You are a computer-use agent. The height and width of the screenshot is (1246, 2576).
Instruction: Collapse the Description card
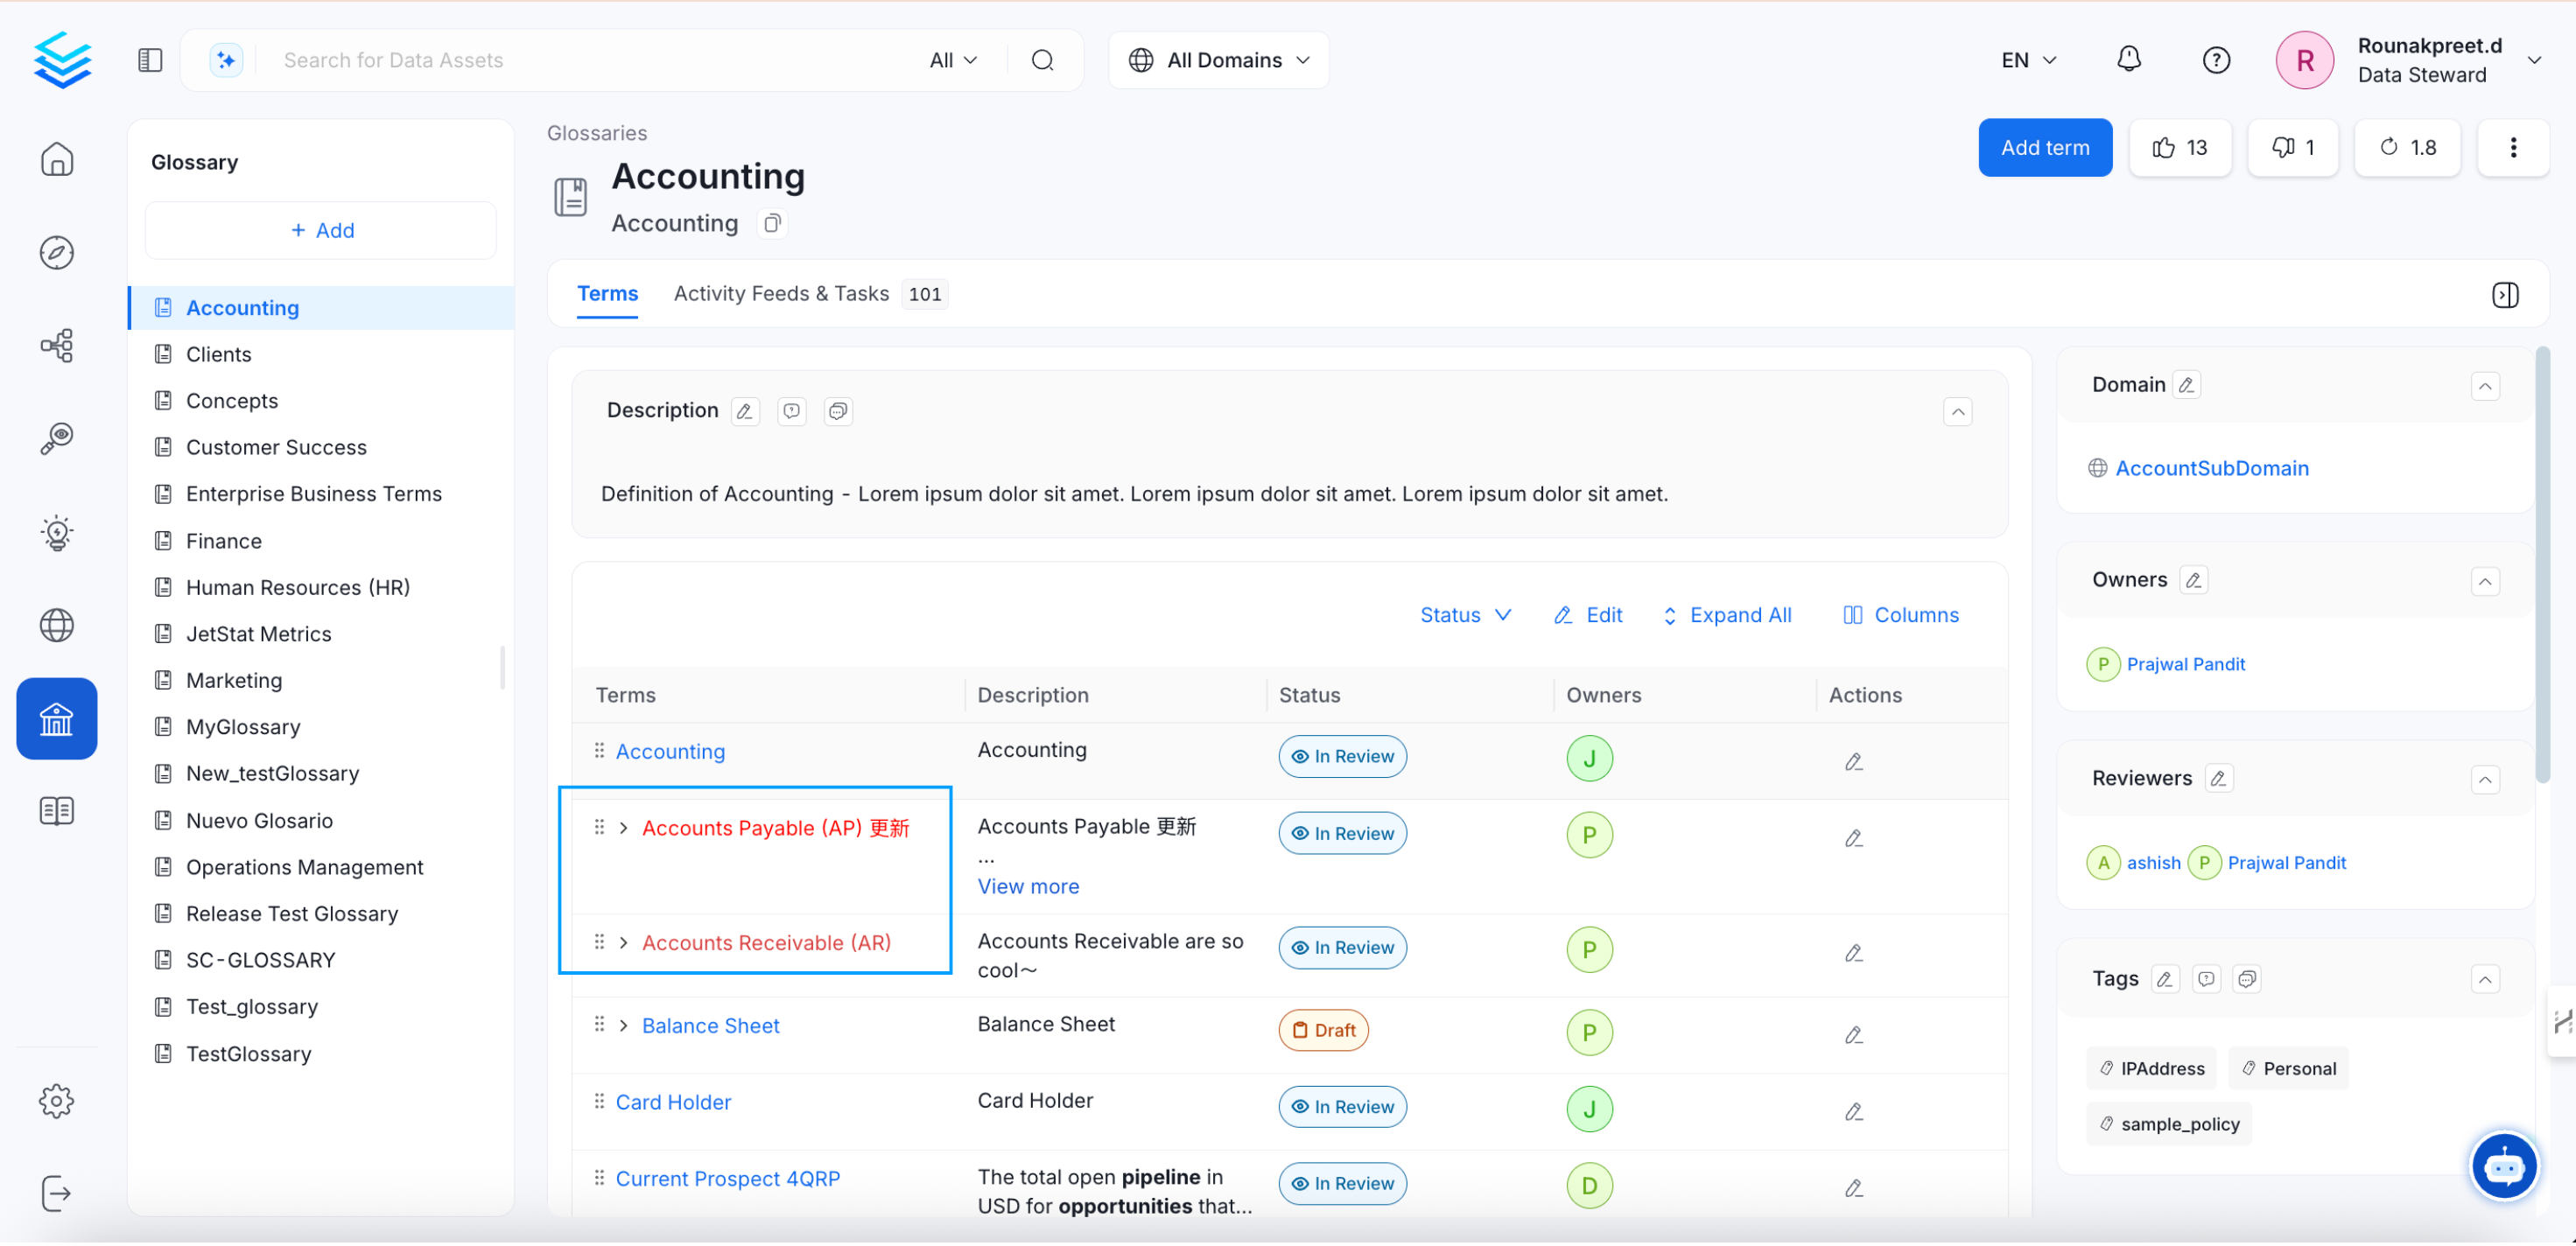point(1957,412)
